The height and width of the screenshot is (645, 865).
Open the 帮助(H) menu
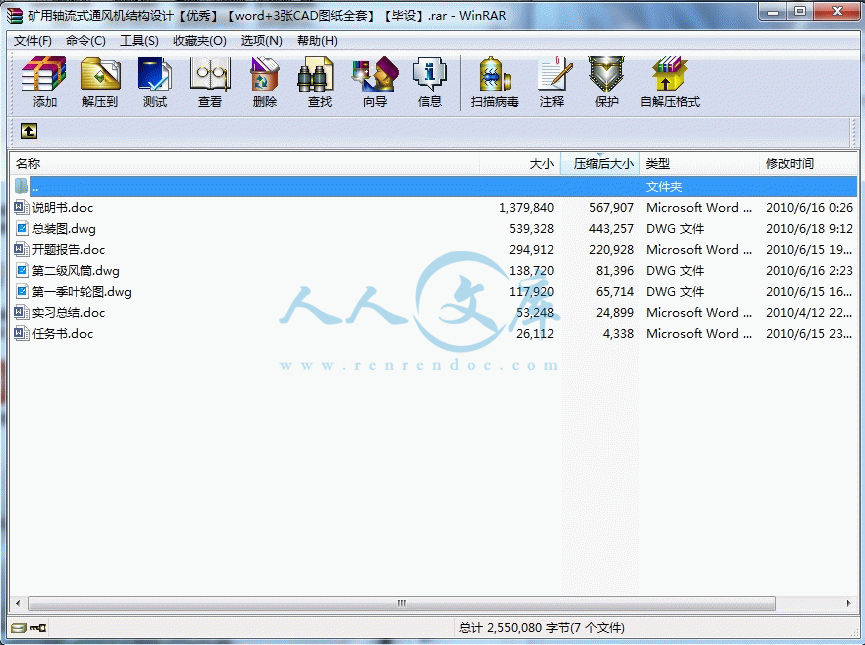tap(317, 41)
